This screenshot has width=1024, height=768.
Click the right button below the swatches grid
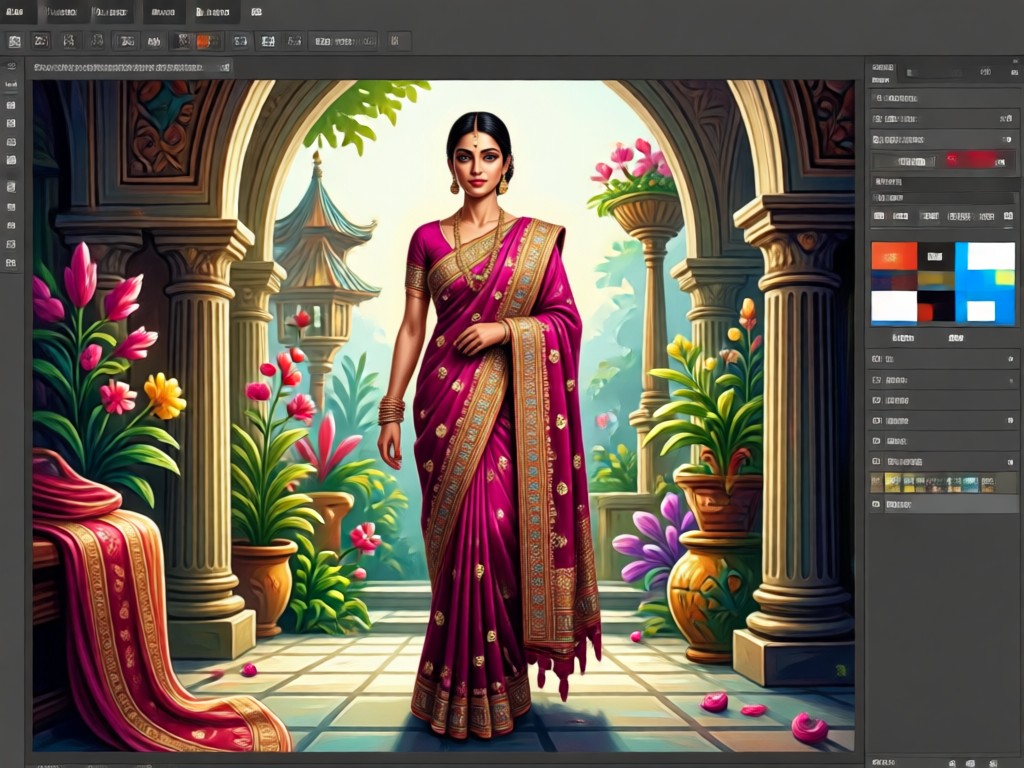pyautogui.click(x=956, y=338)
